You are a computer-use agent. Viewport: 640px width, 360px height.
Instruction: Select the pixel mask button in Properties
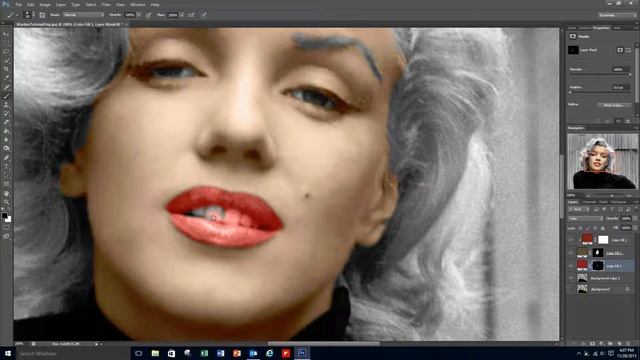(x=620, y=50)
